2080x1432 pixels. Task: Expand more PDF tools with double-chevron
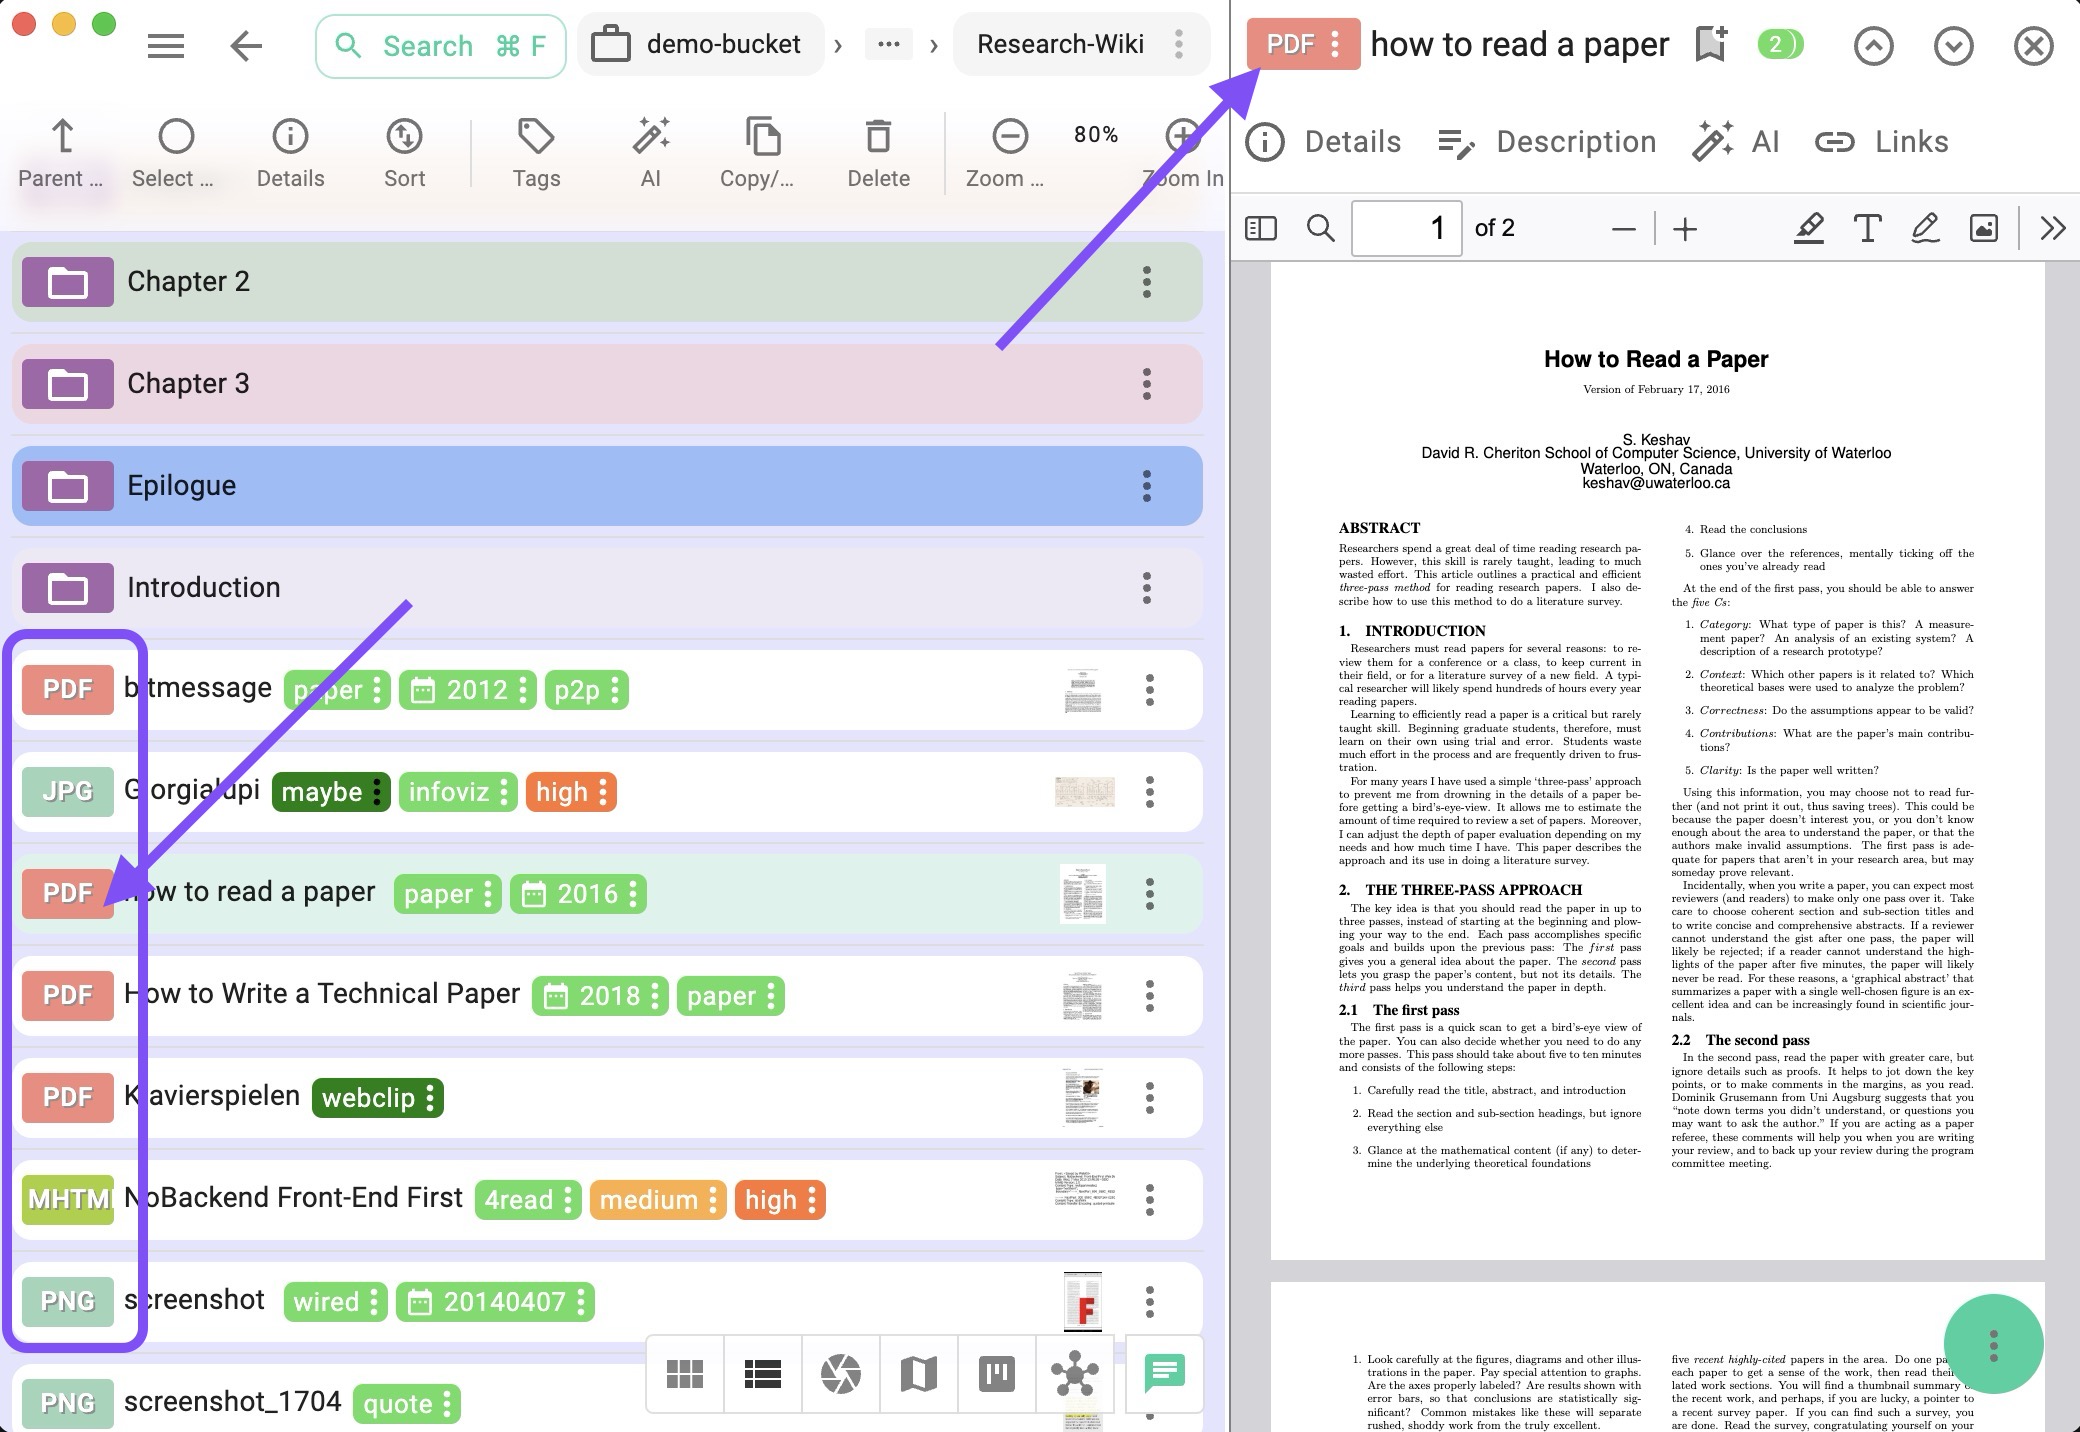pos(2052,228)
